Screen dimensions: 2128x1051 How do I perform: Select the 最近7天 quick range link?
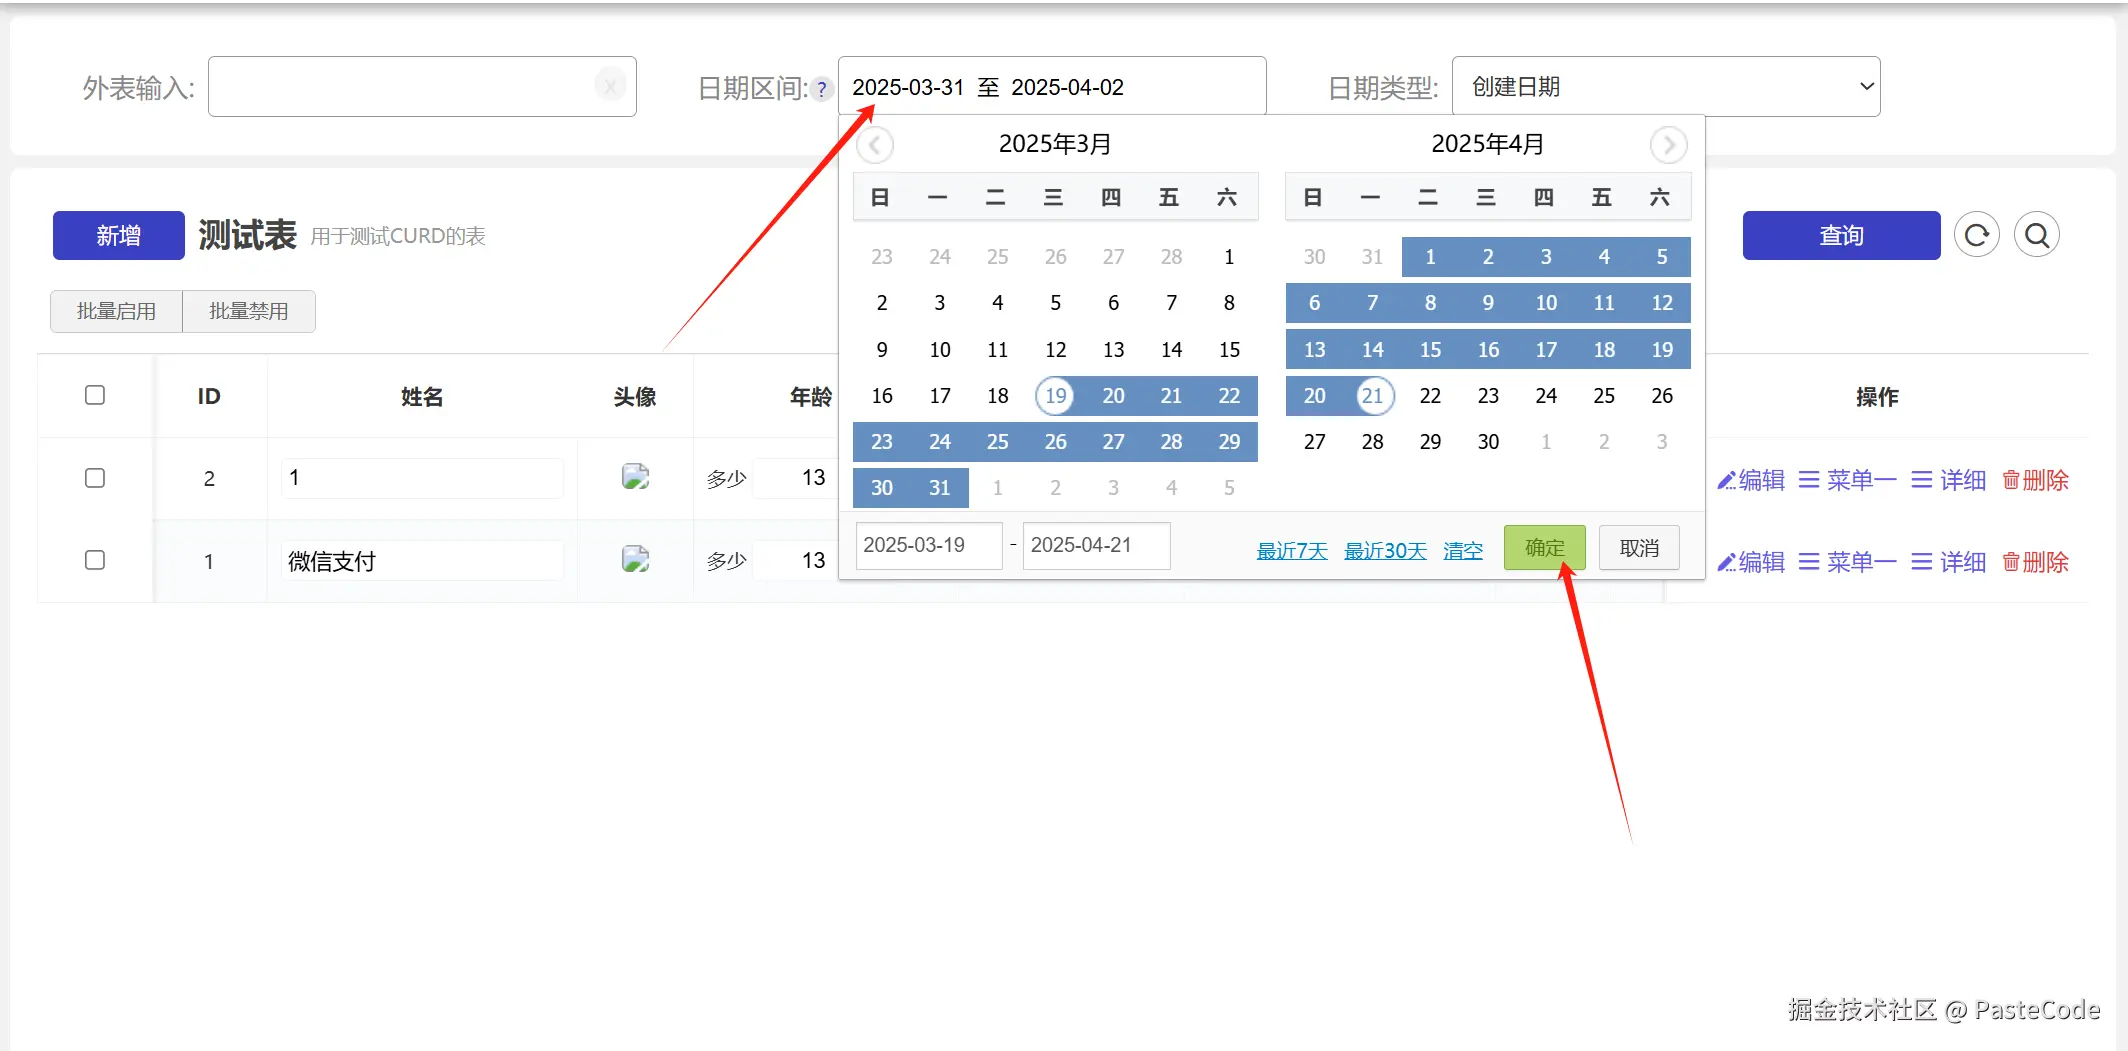[x=1291, y=550]
